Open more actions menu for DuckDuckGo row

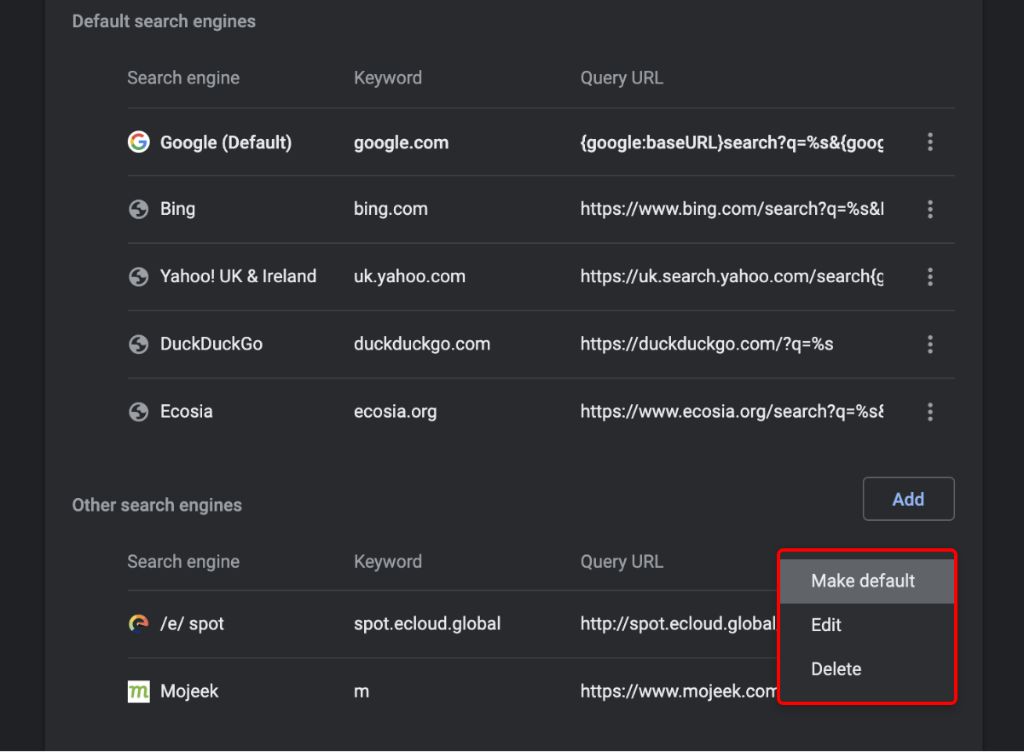tap(930, 344)
